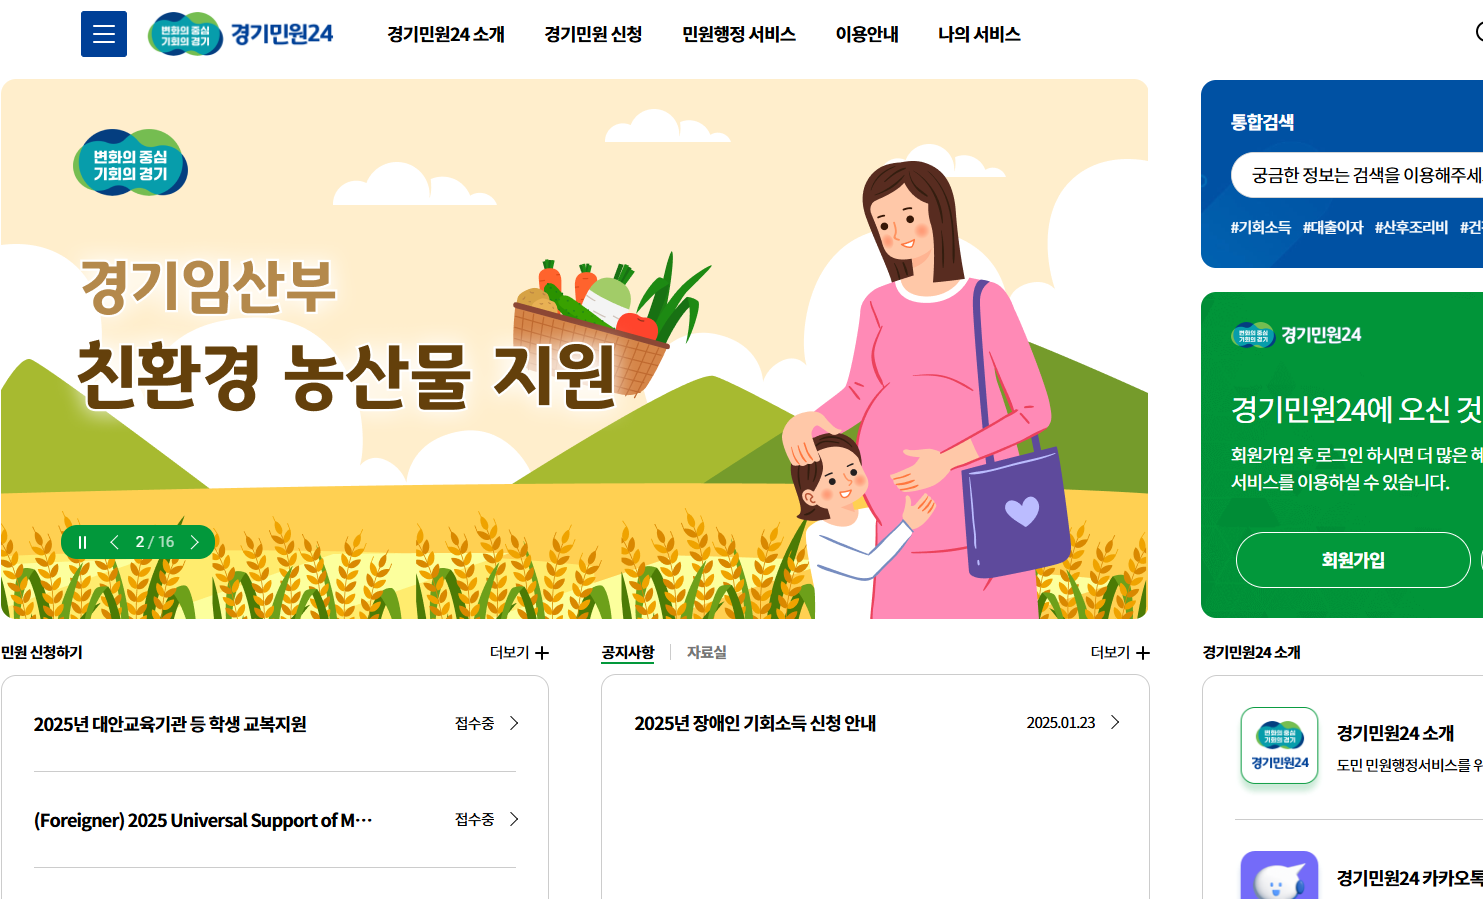1483x899 pixels.
Task: Click the #기회소득 hashtag link
Action: (x=1261, y=227)
